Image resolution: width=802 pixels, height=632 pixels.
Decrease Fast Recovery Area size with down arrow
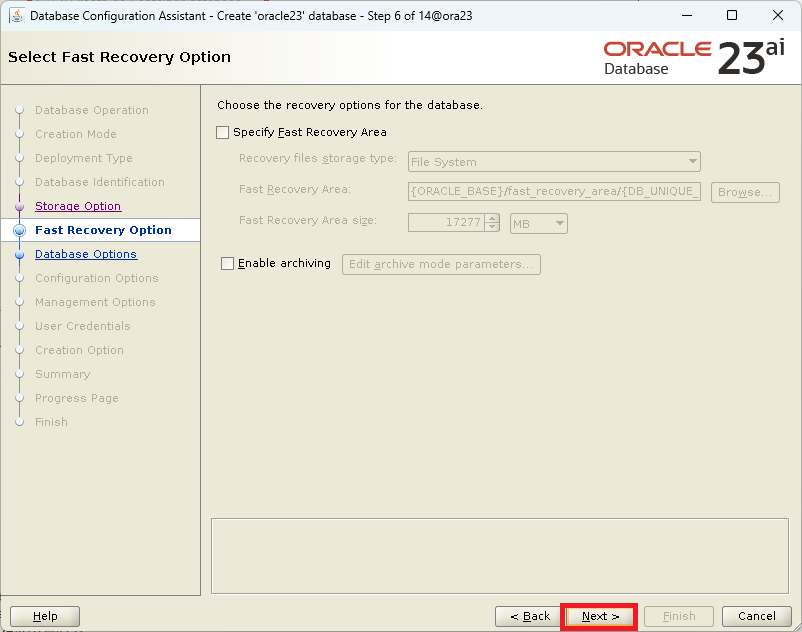(492, 227)
